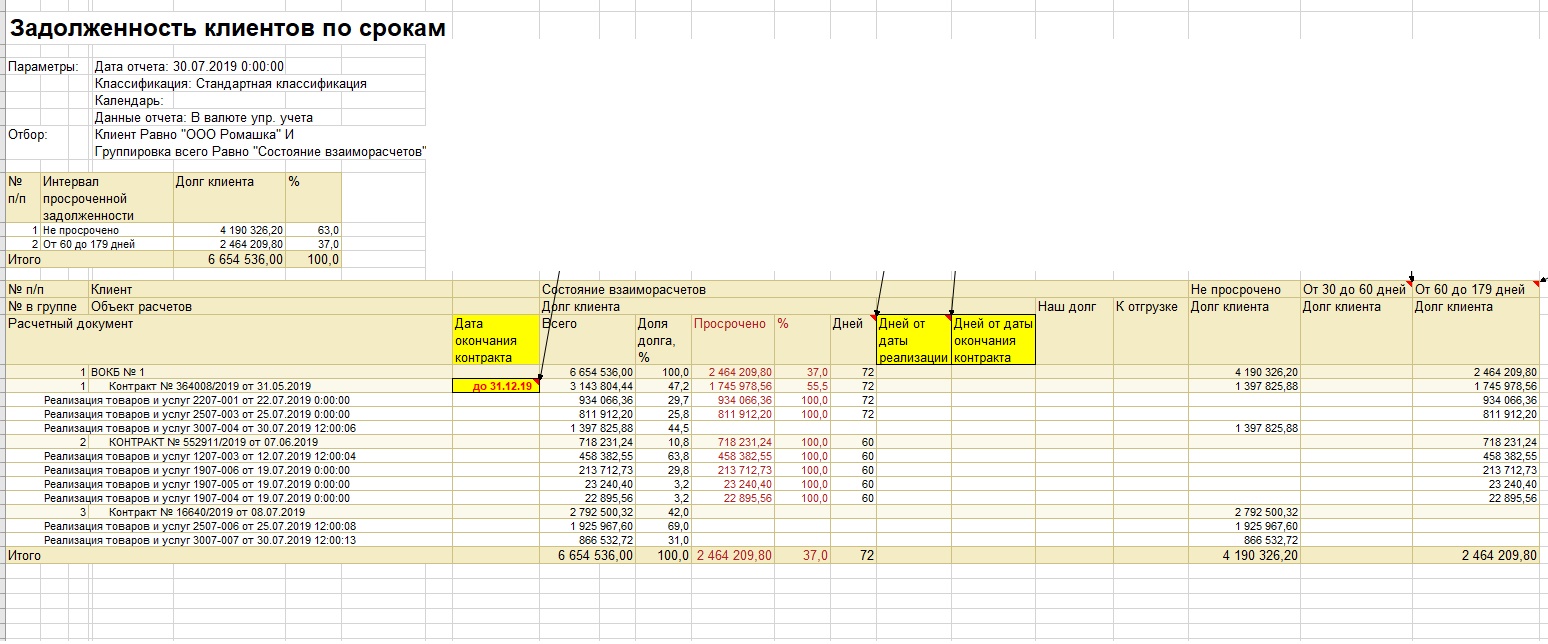
Task: Click document "Реализация товаров и услуг 2207-001"
Action: [197, 400]
